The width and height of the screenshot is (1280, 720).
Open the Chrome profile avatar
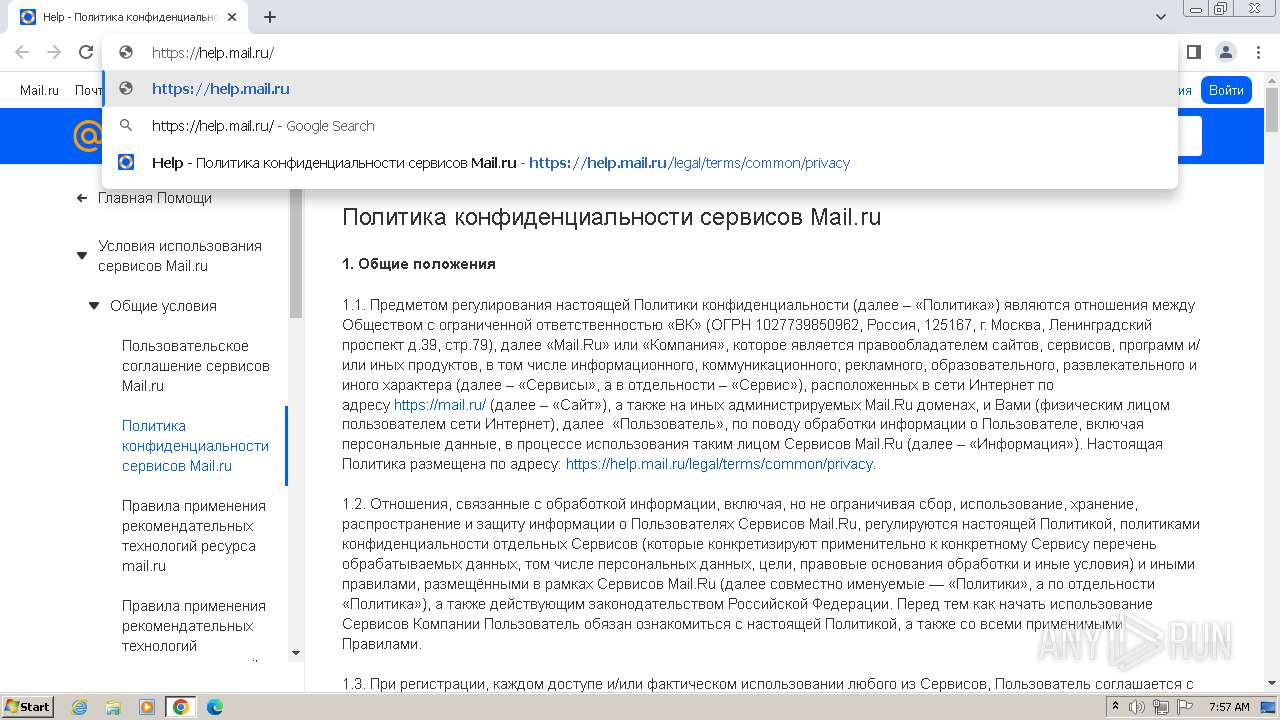[1225, 53]
